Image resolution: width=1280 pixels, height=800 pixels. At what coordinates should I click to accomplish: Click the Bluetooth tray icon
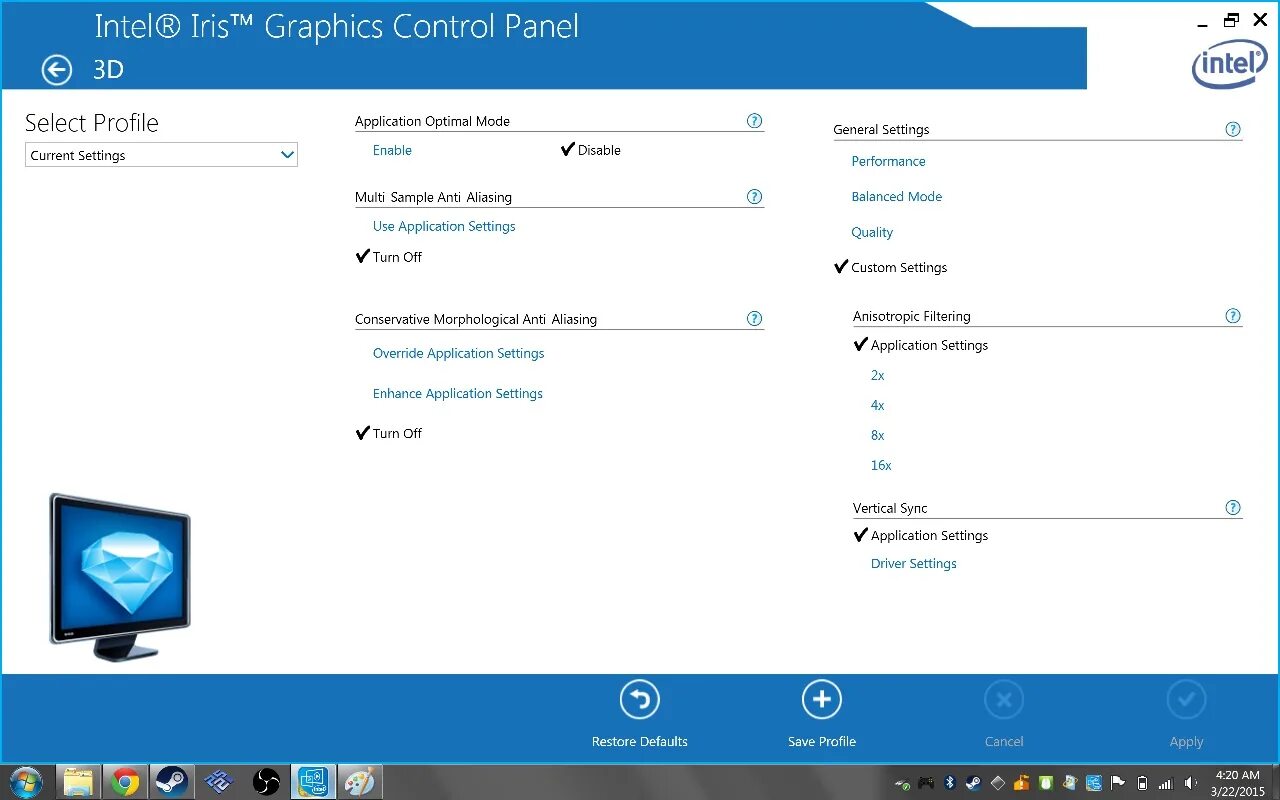pyautogui.click(x=950, y=782)
